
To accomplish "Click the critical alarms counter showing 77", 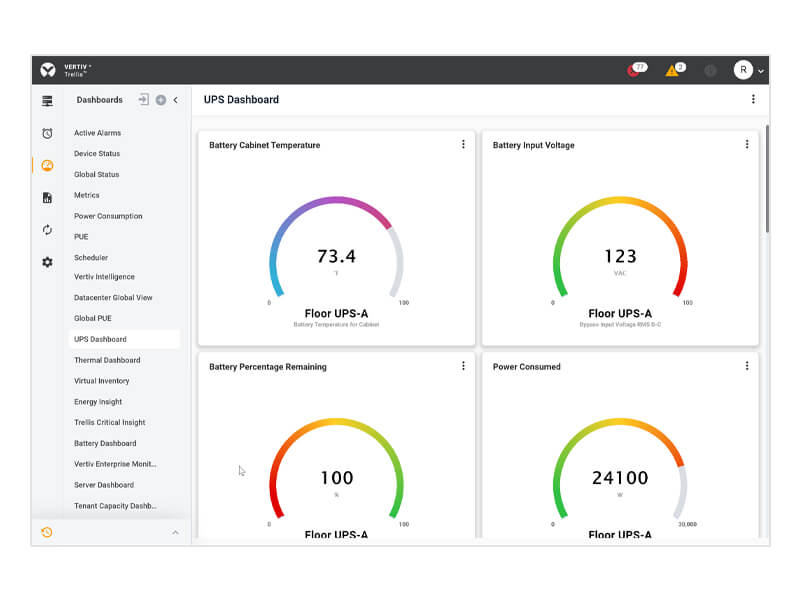I will click(x=634, y=69).
